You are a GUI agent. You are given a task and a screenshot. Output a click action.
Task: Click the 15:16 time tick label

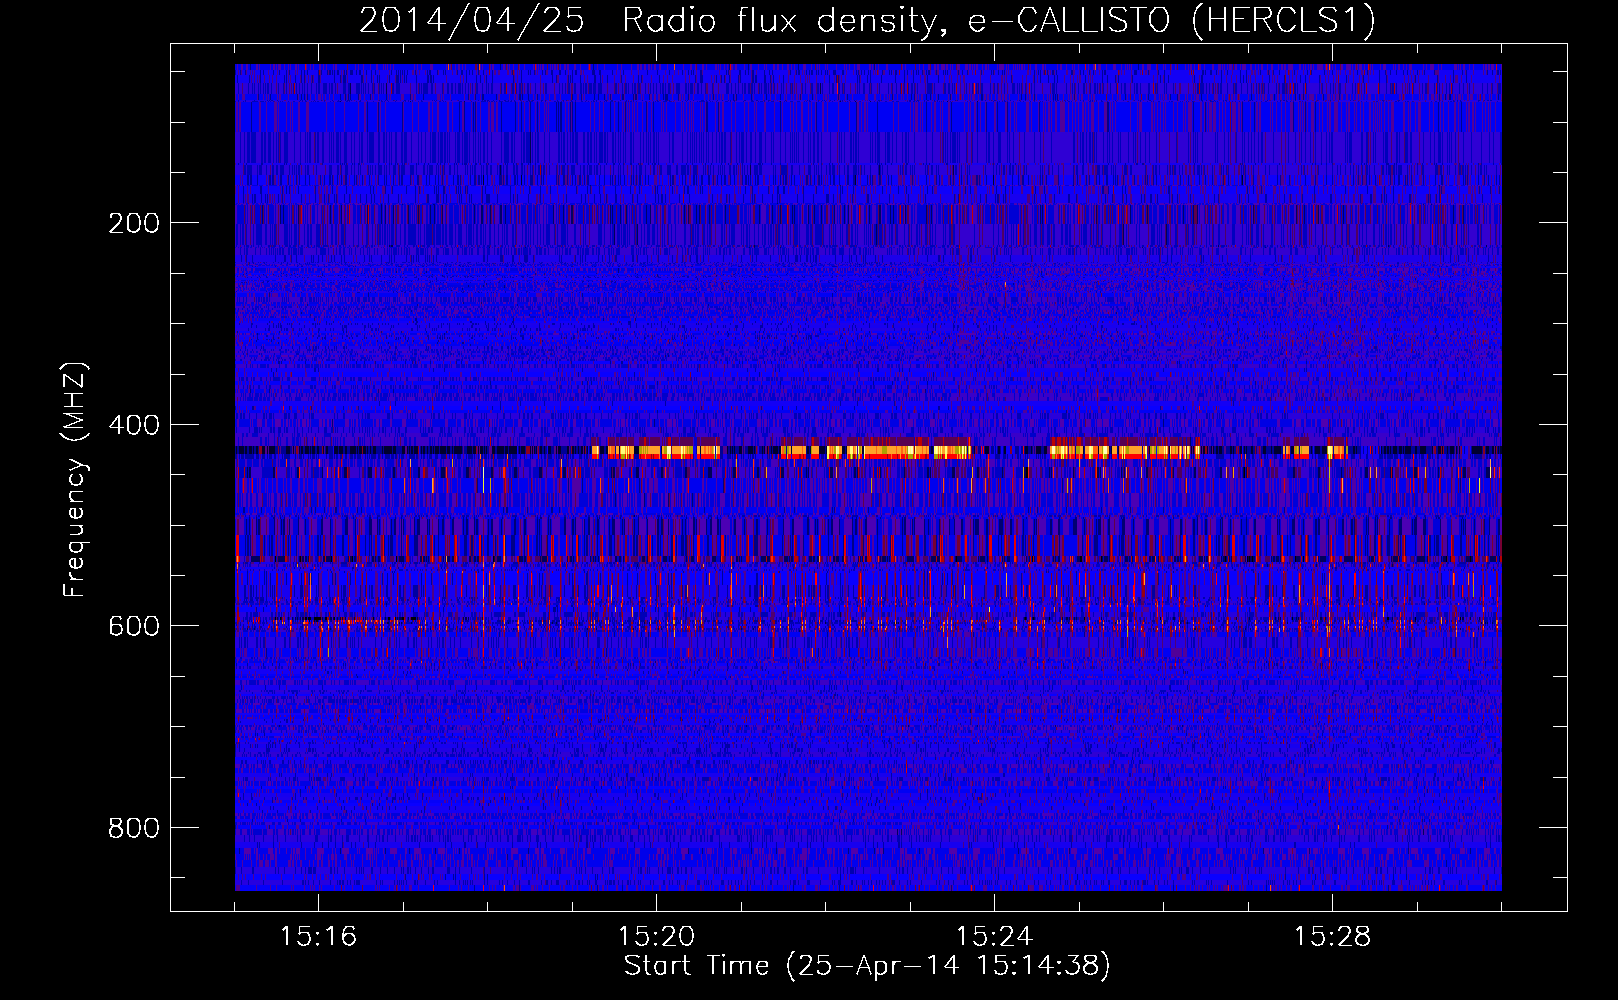[318, 937]
